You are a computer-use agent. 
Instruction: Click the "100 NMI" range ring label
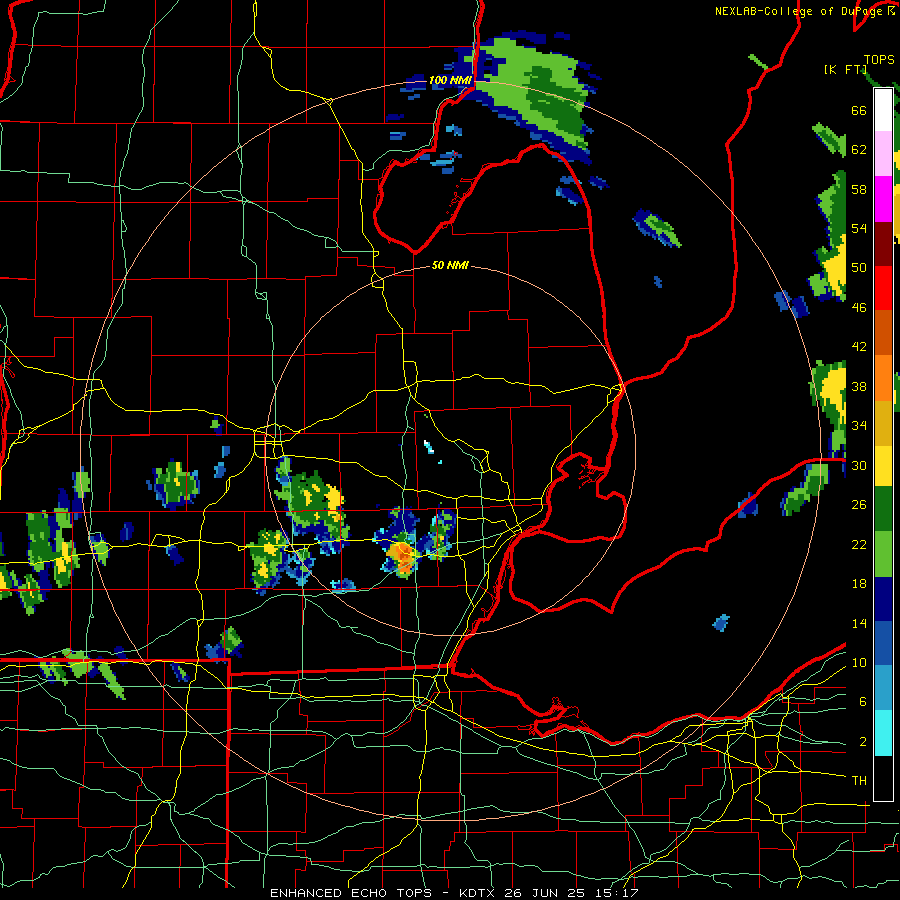click(450, 80)
